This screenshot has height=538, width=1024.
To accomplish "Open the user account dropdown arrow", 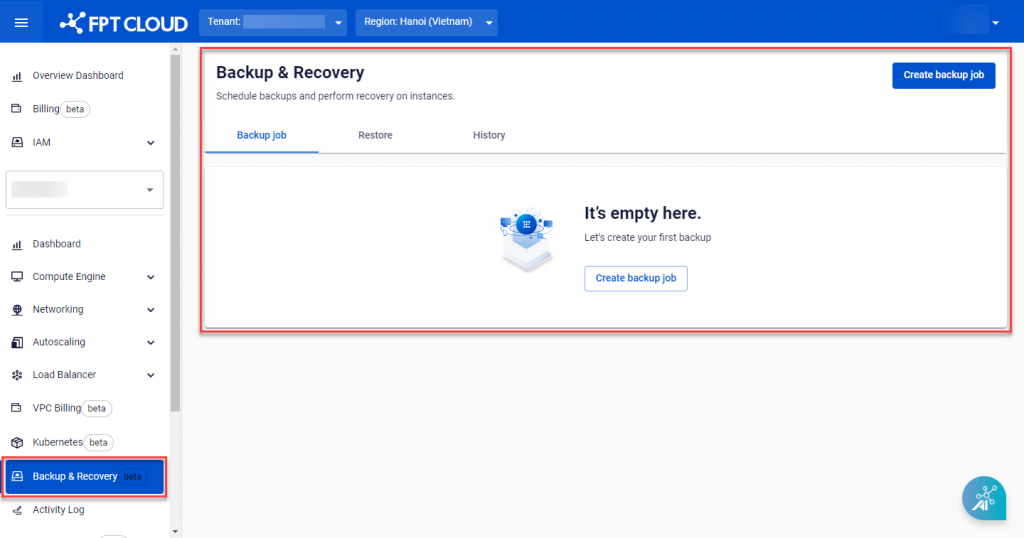I will [x=995, y=22].
